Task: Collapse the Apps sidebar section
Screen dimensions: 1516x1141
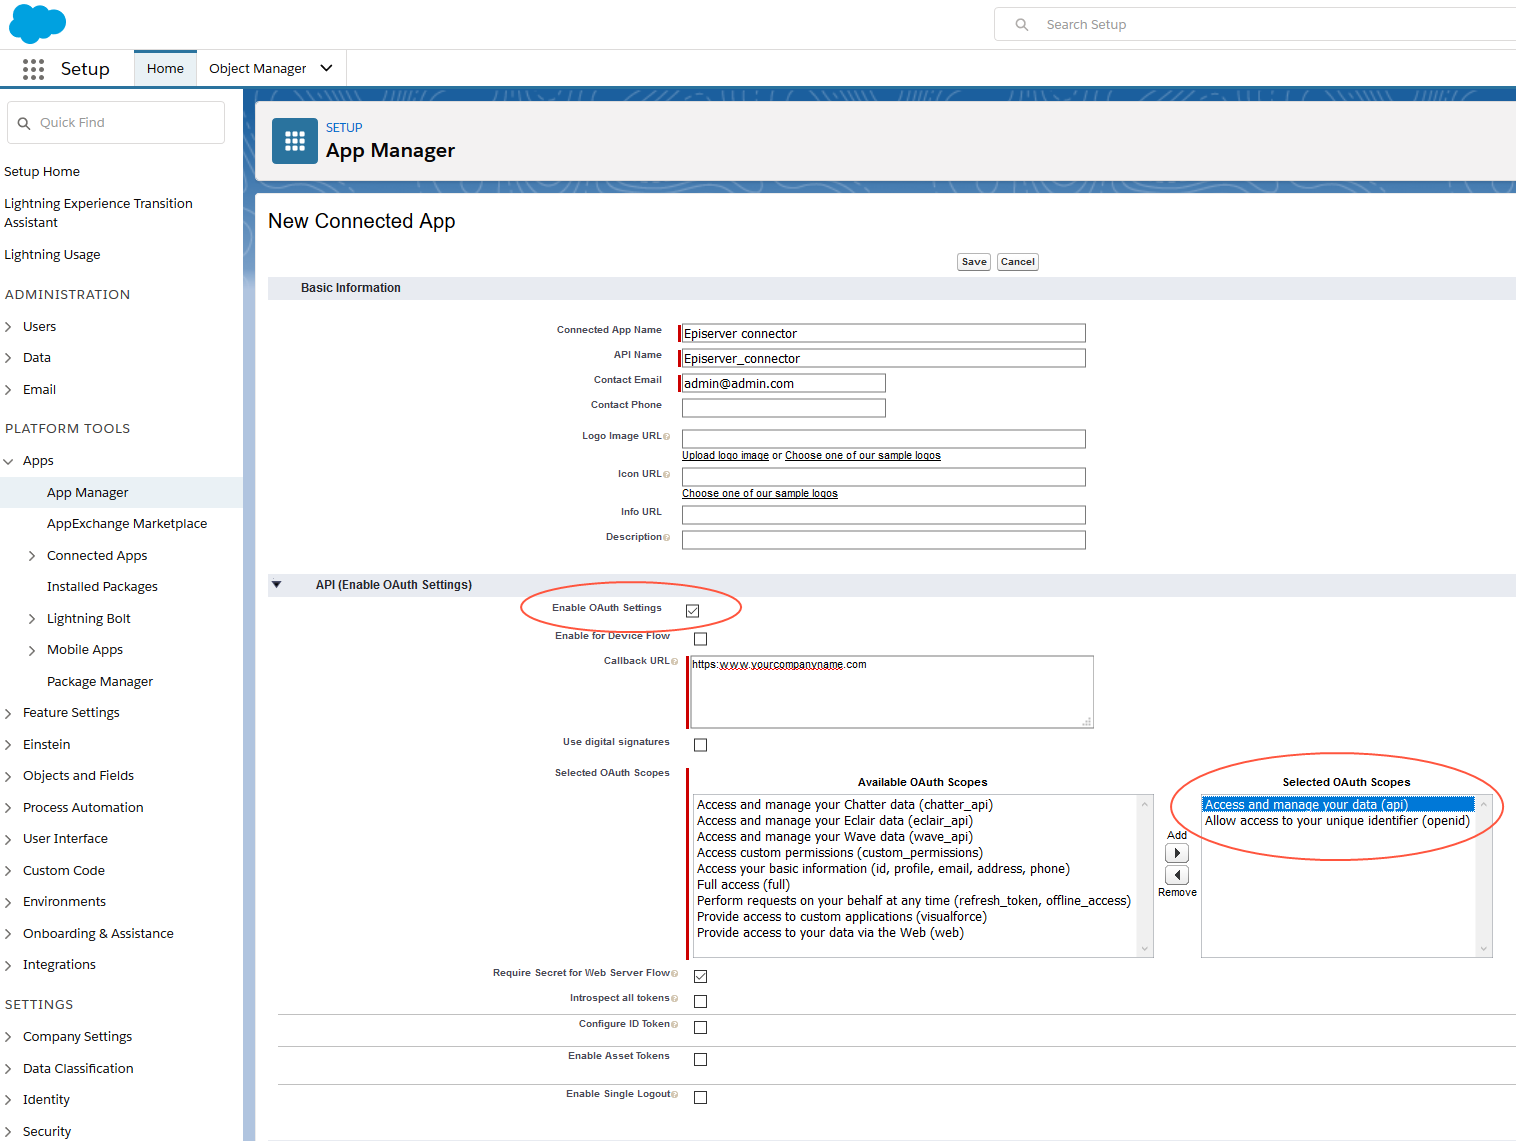Action: (x=10, y=460)
